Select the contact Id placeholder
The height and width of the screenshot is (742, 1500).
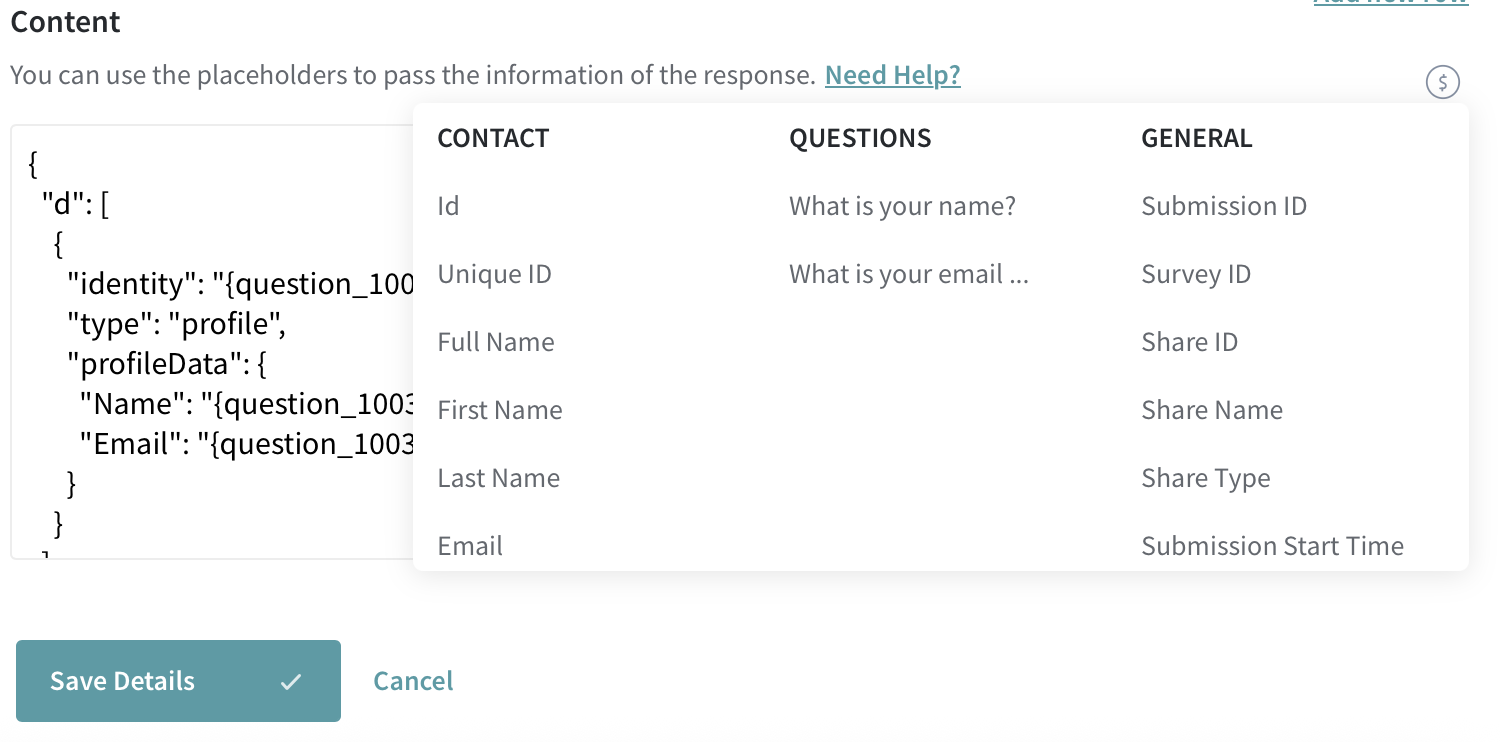448,206
